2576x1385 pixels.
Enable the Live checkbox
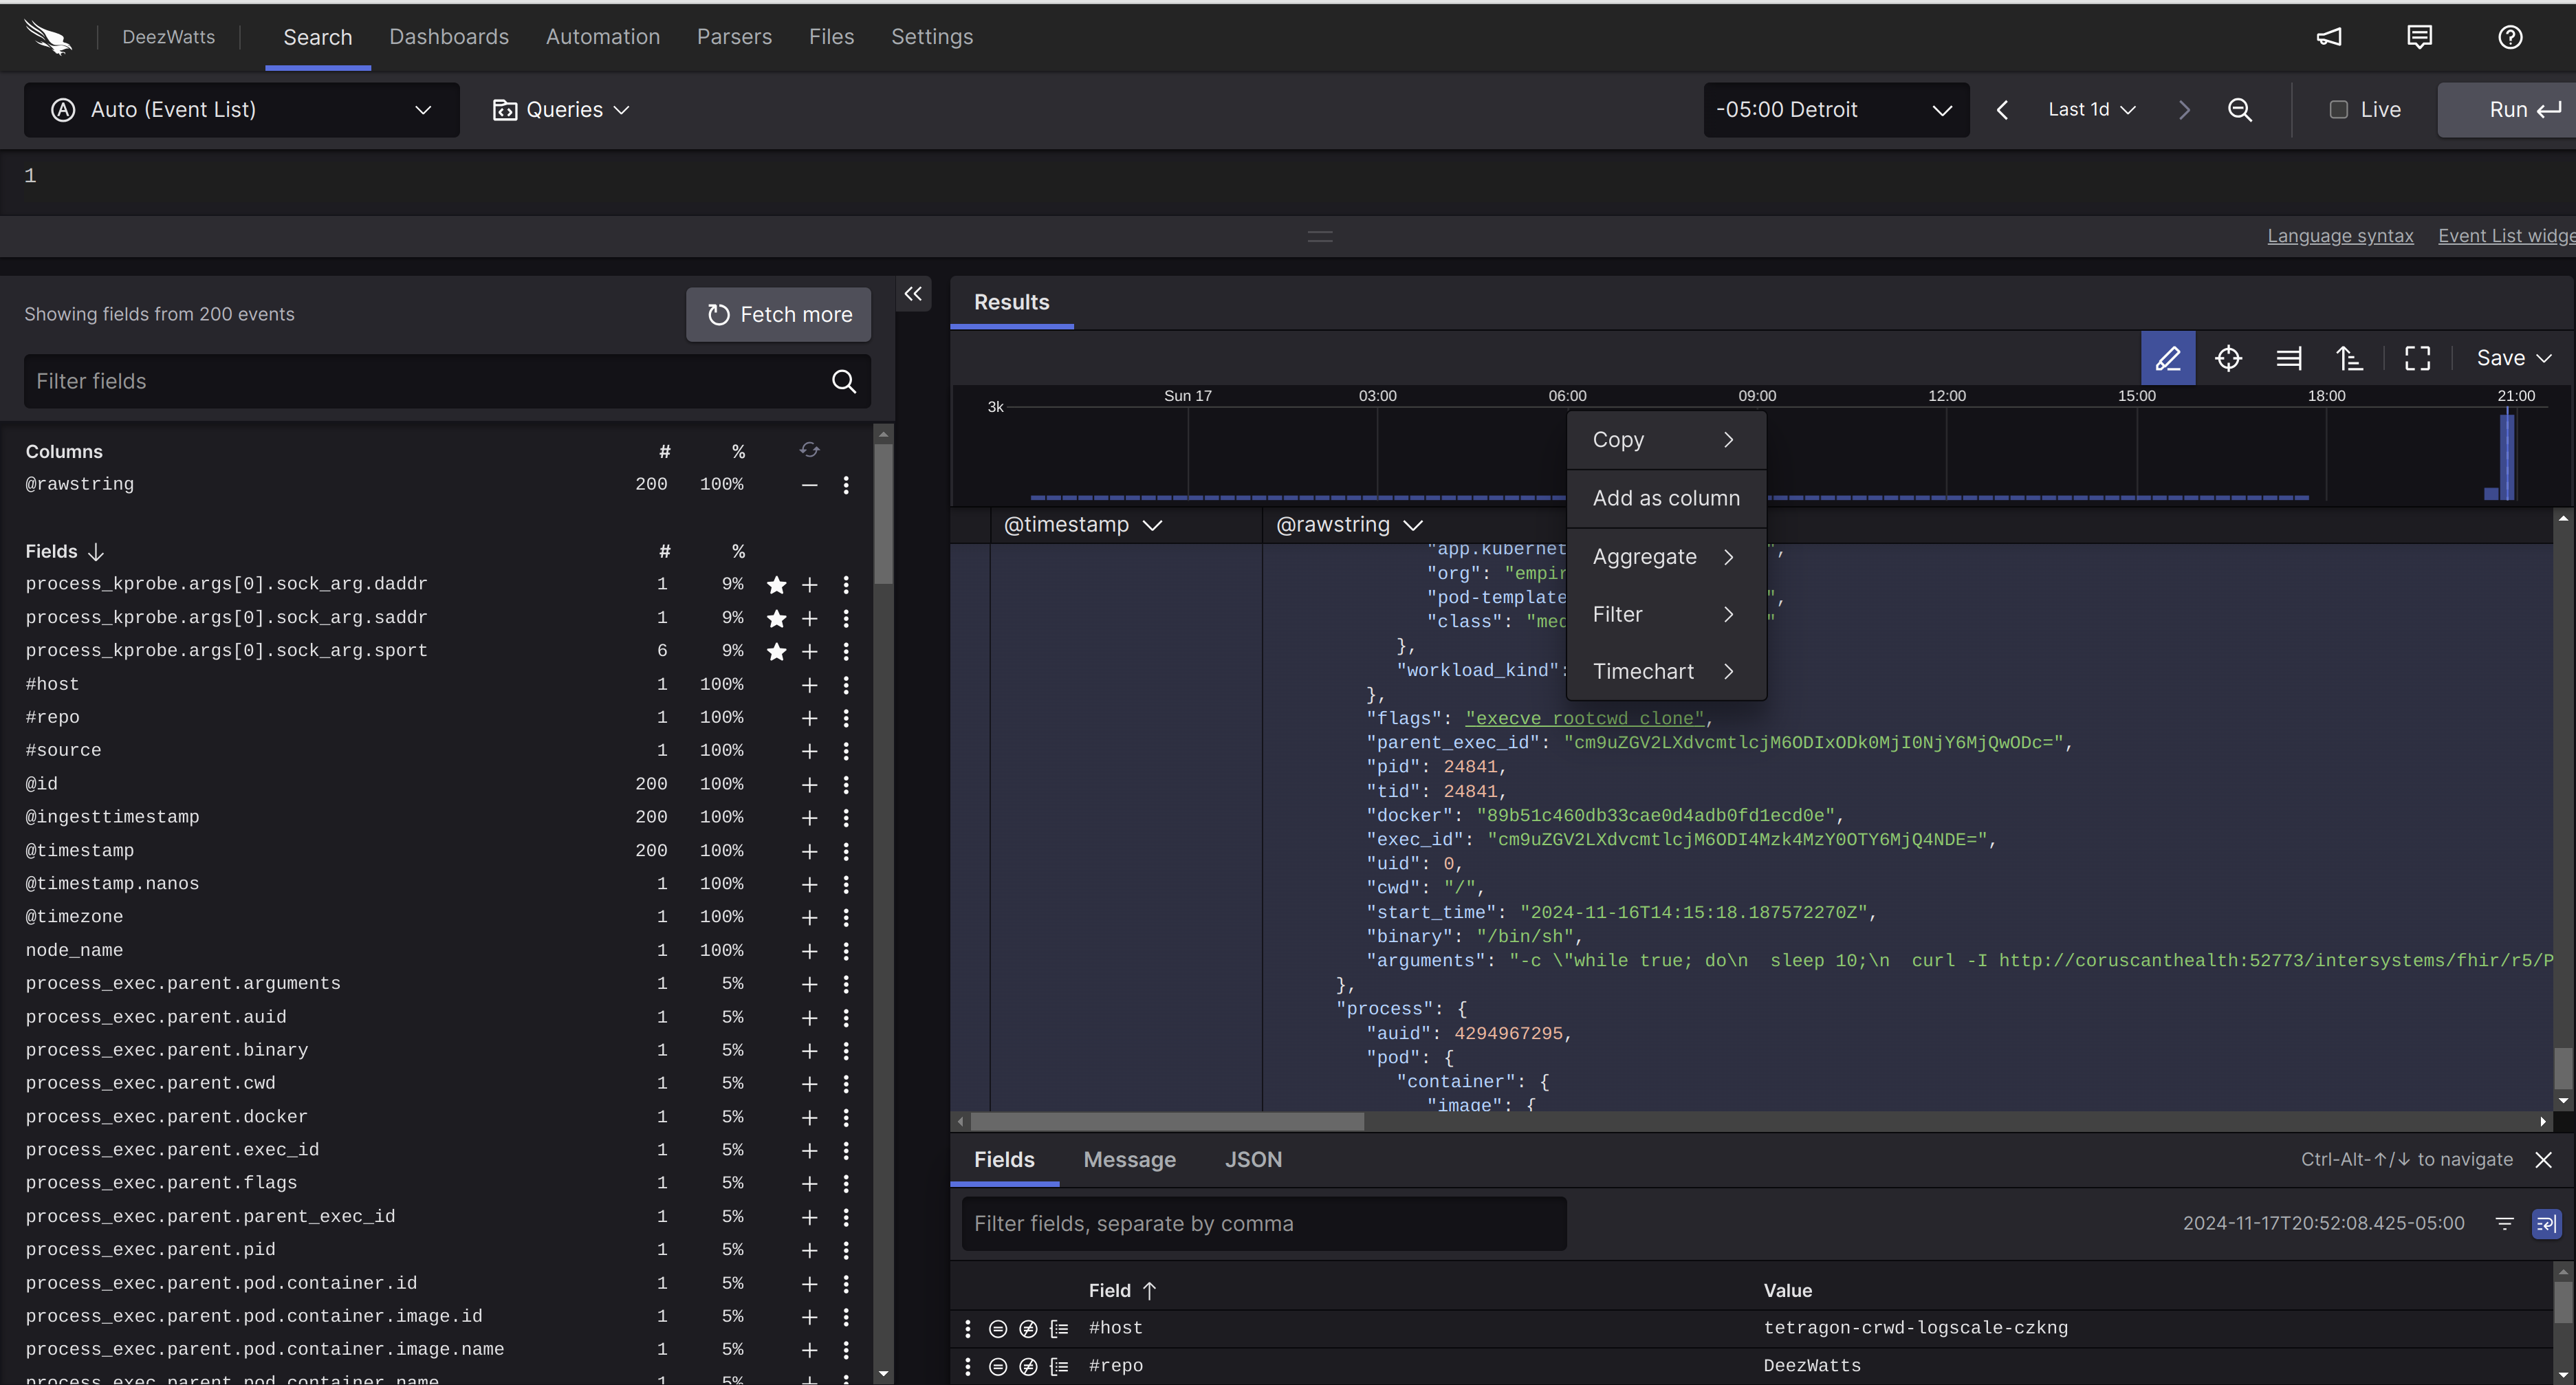(2338, 110)
